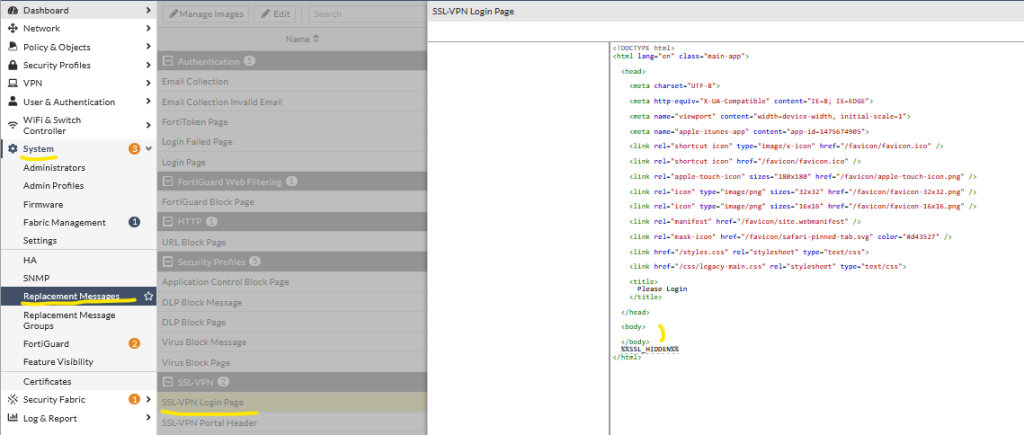Image resolution: width=1024 pixels, height=435 pixels.
Task: Click the Dashboard gauge icon
Action: [12, 10]
